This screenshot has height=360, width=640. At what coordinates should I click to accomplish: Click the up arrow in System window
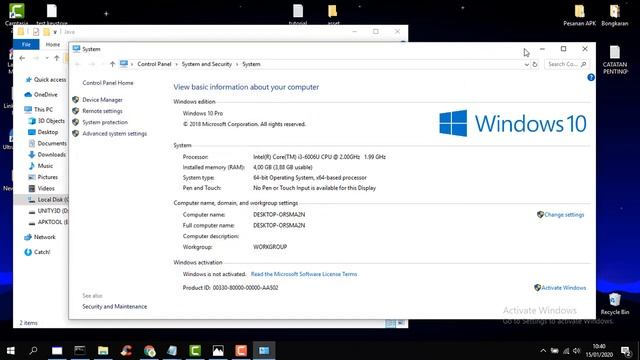tap(112, 64)
